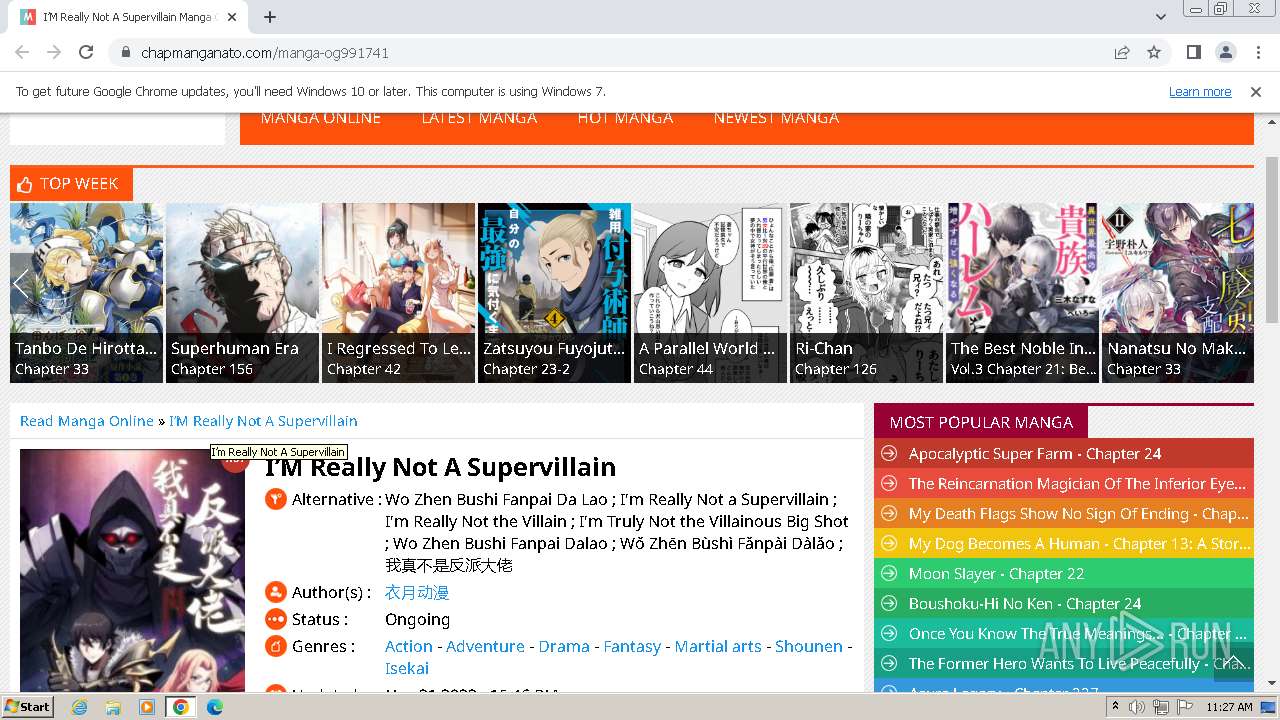Open a new browser tab
The image size is (1280, 720).
click(x=270, y=16)
